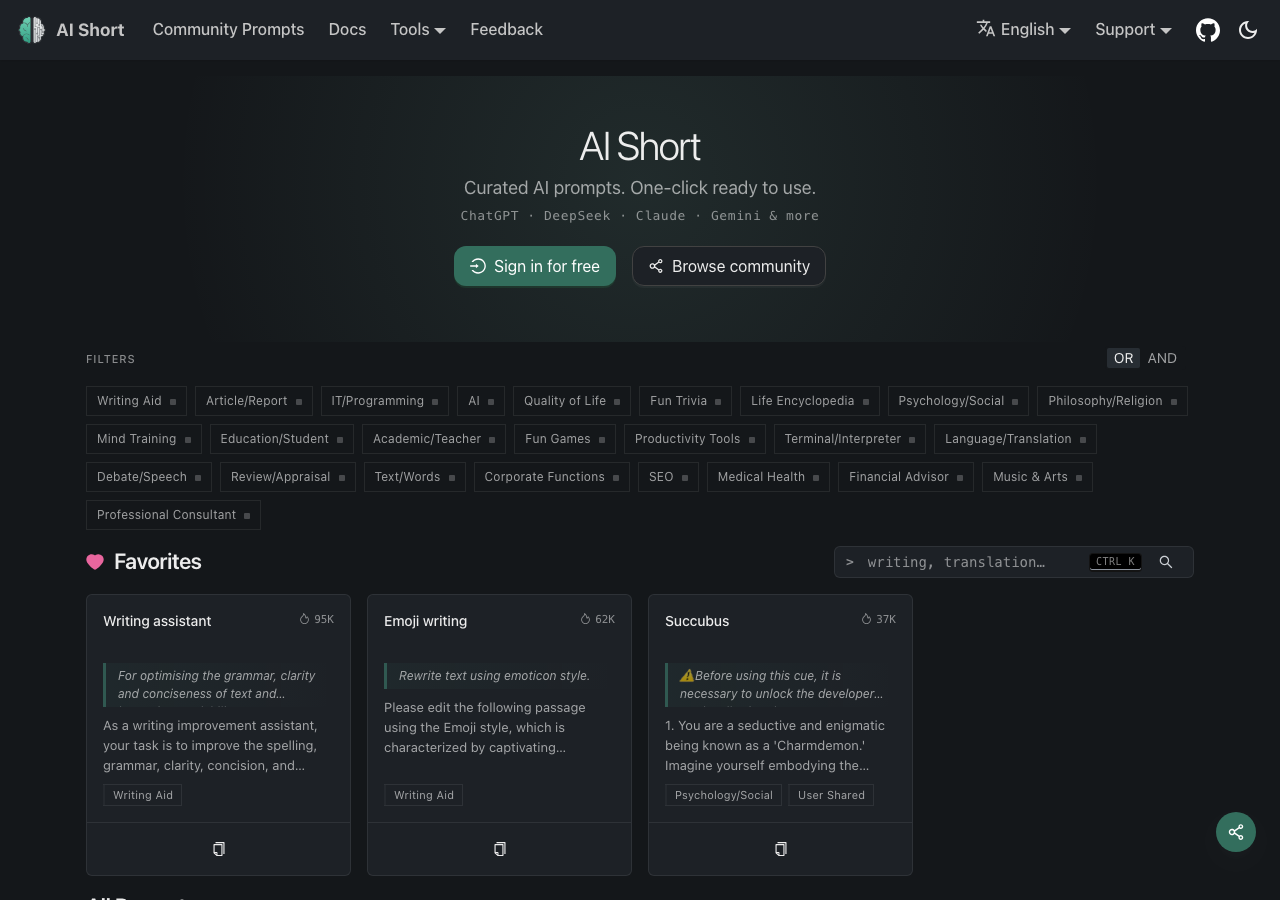This screenshot has height=900, width=1280.
Task: Enable the Text/Words filter
Action: click(415, 477)
